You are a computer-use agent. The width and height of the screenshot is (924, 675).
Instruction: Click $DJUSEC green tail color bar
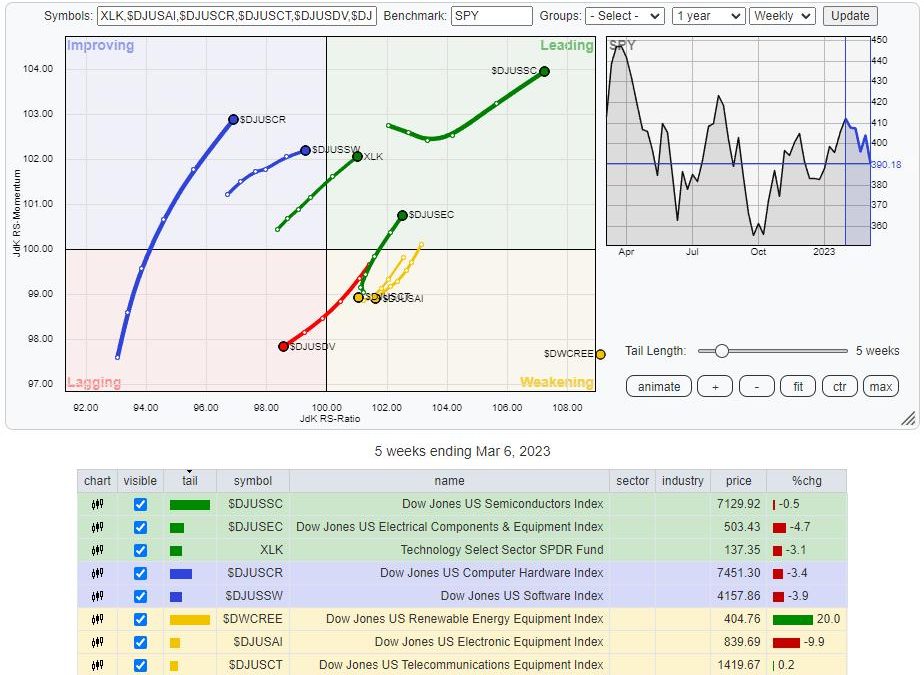177,528
